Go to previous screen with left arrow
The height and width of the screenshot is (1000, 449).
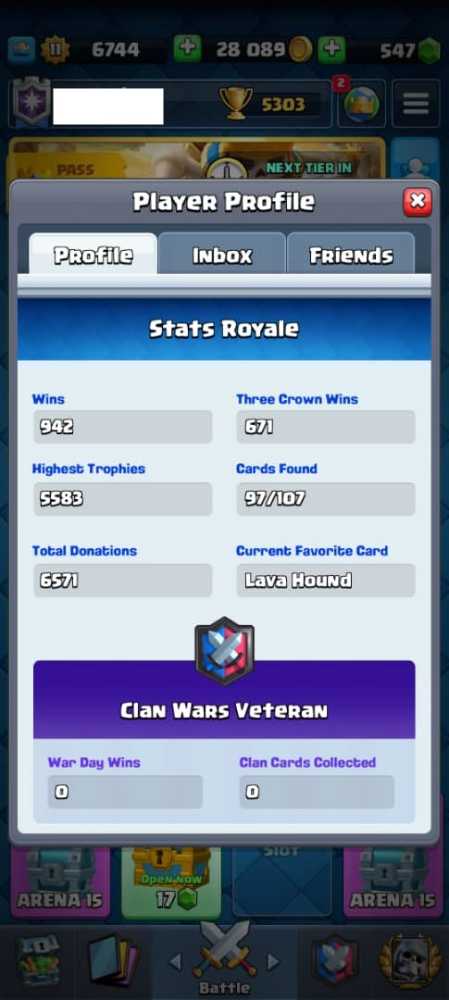175,961
